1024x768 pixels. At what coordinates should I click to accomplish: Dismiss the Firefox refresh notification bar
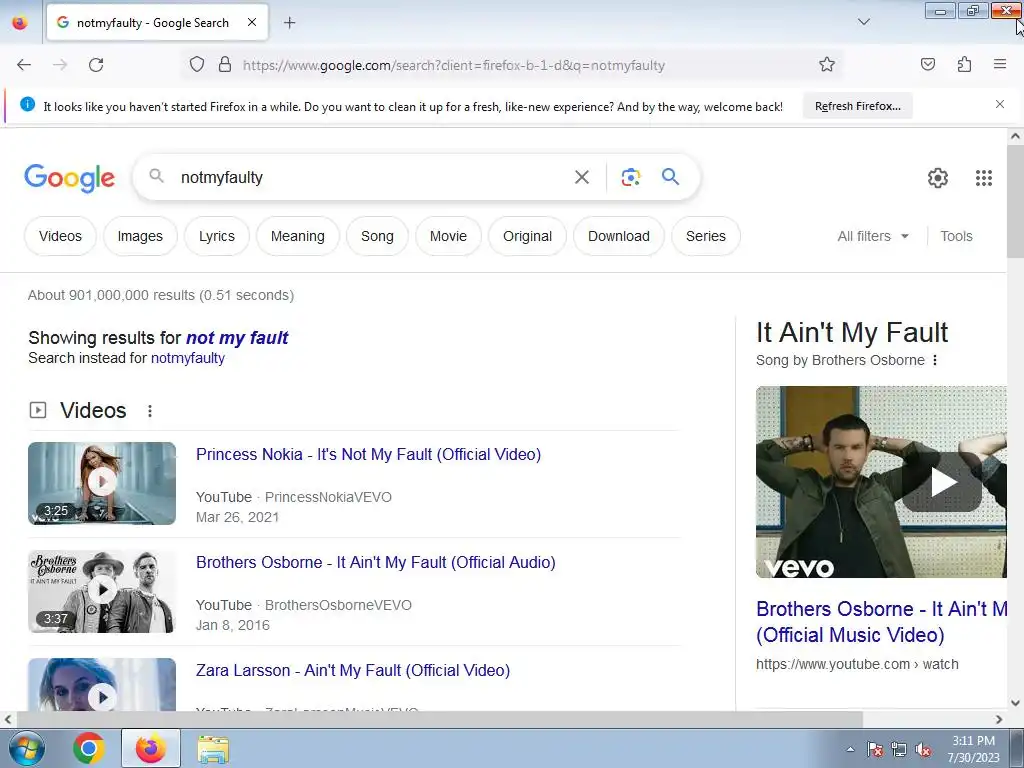[x=999, y=104]
